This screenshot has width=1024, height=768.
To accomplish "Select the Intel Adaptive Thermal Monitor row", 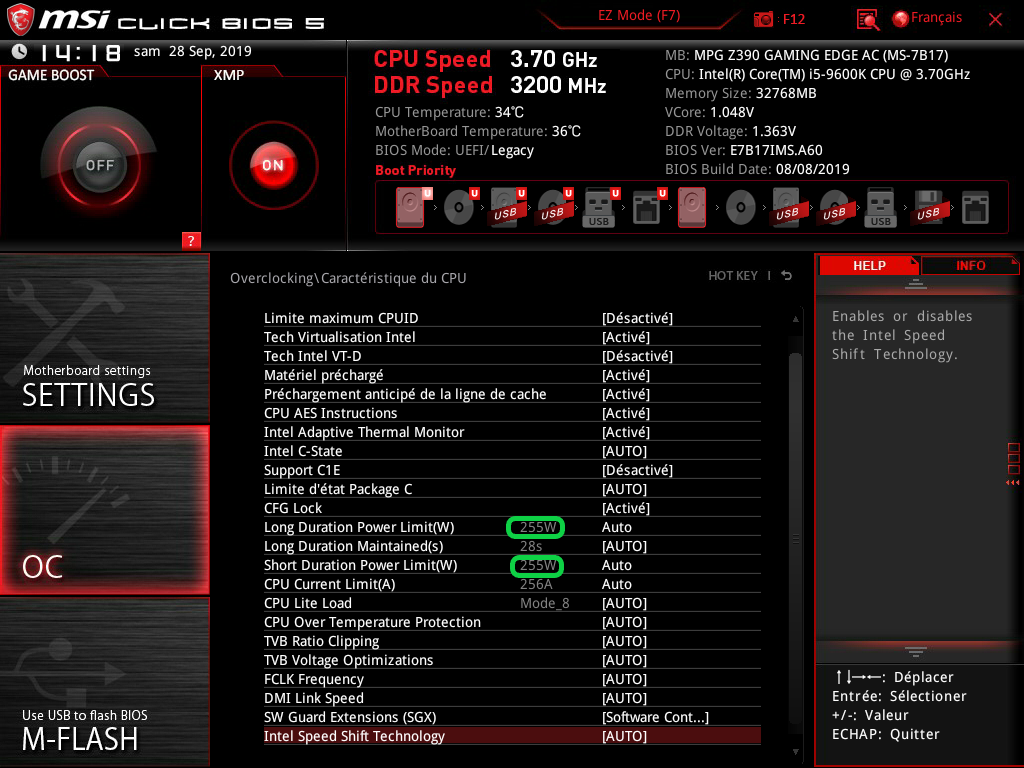I will pyautogui.click(x=512, y=432).
